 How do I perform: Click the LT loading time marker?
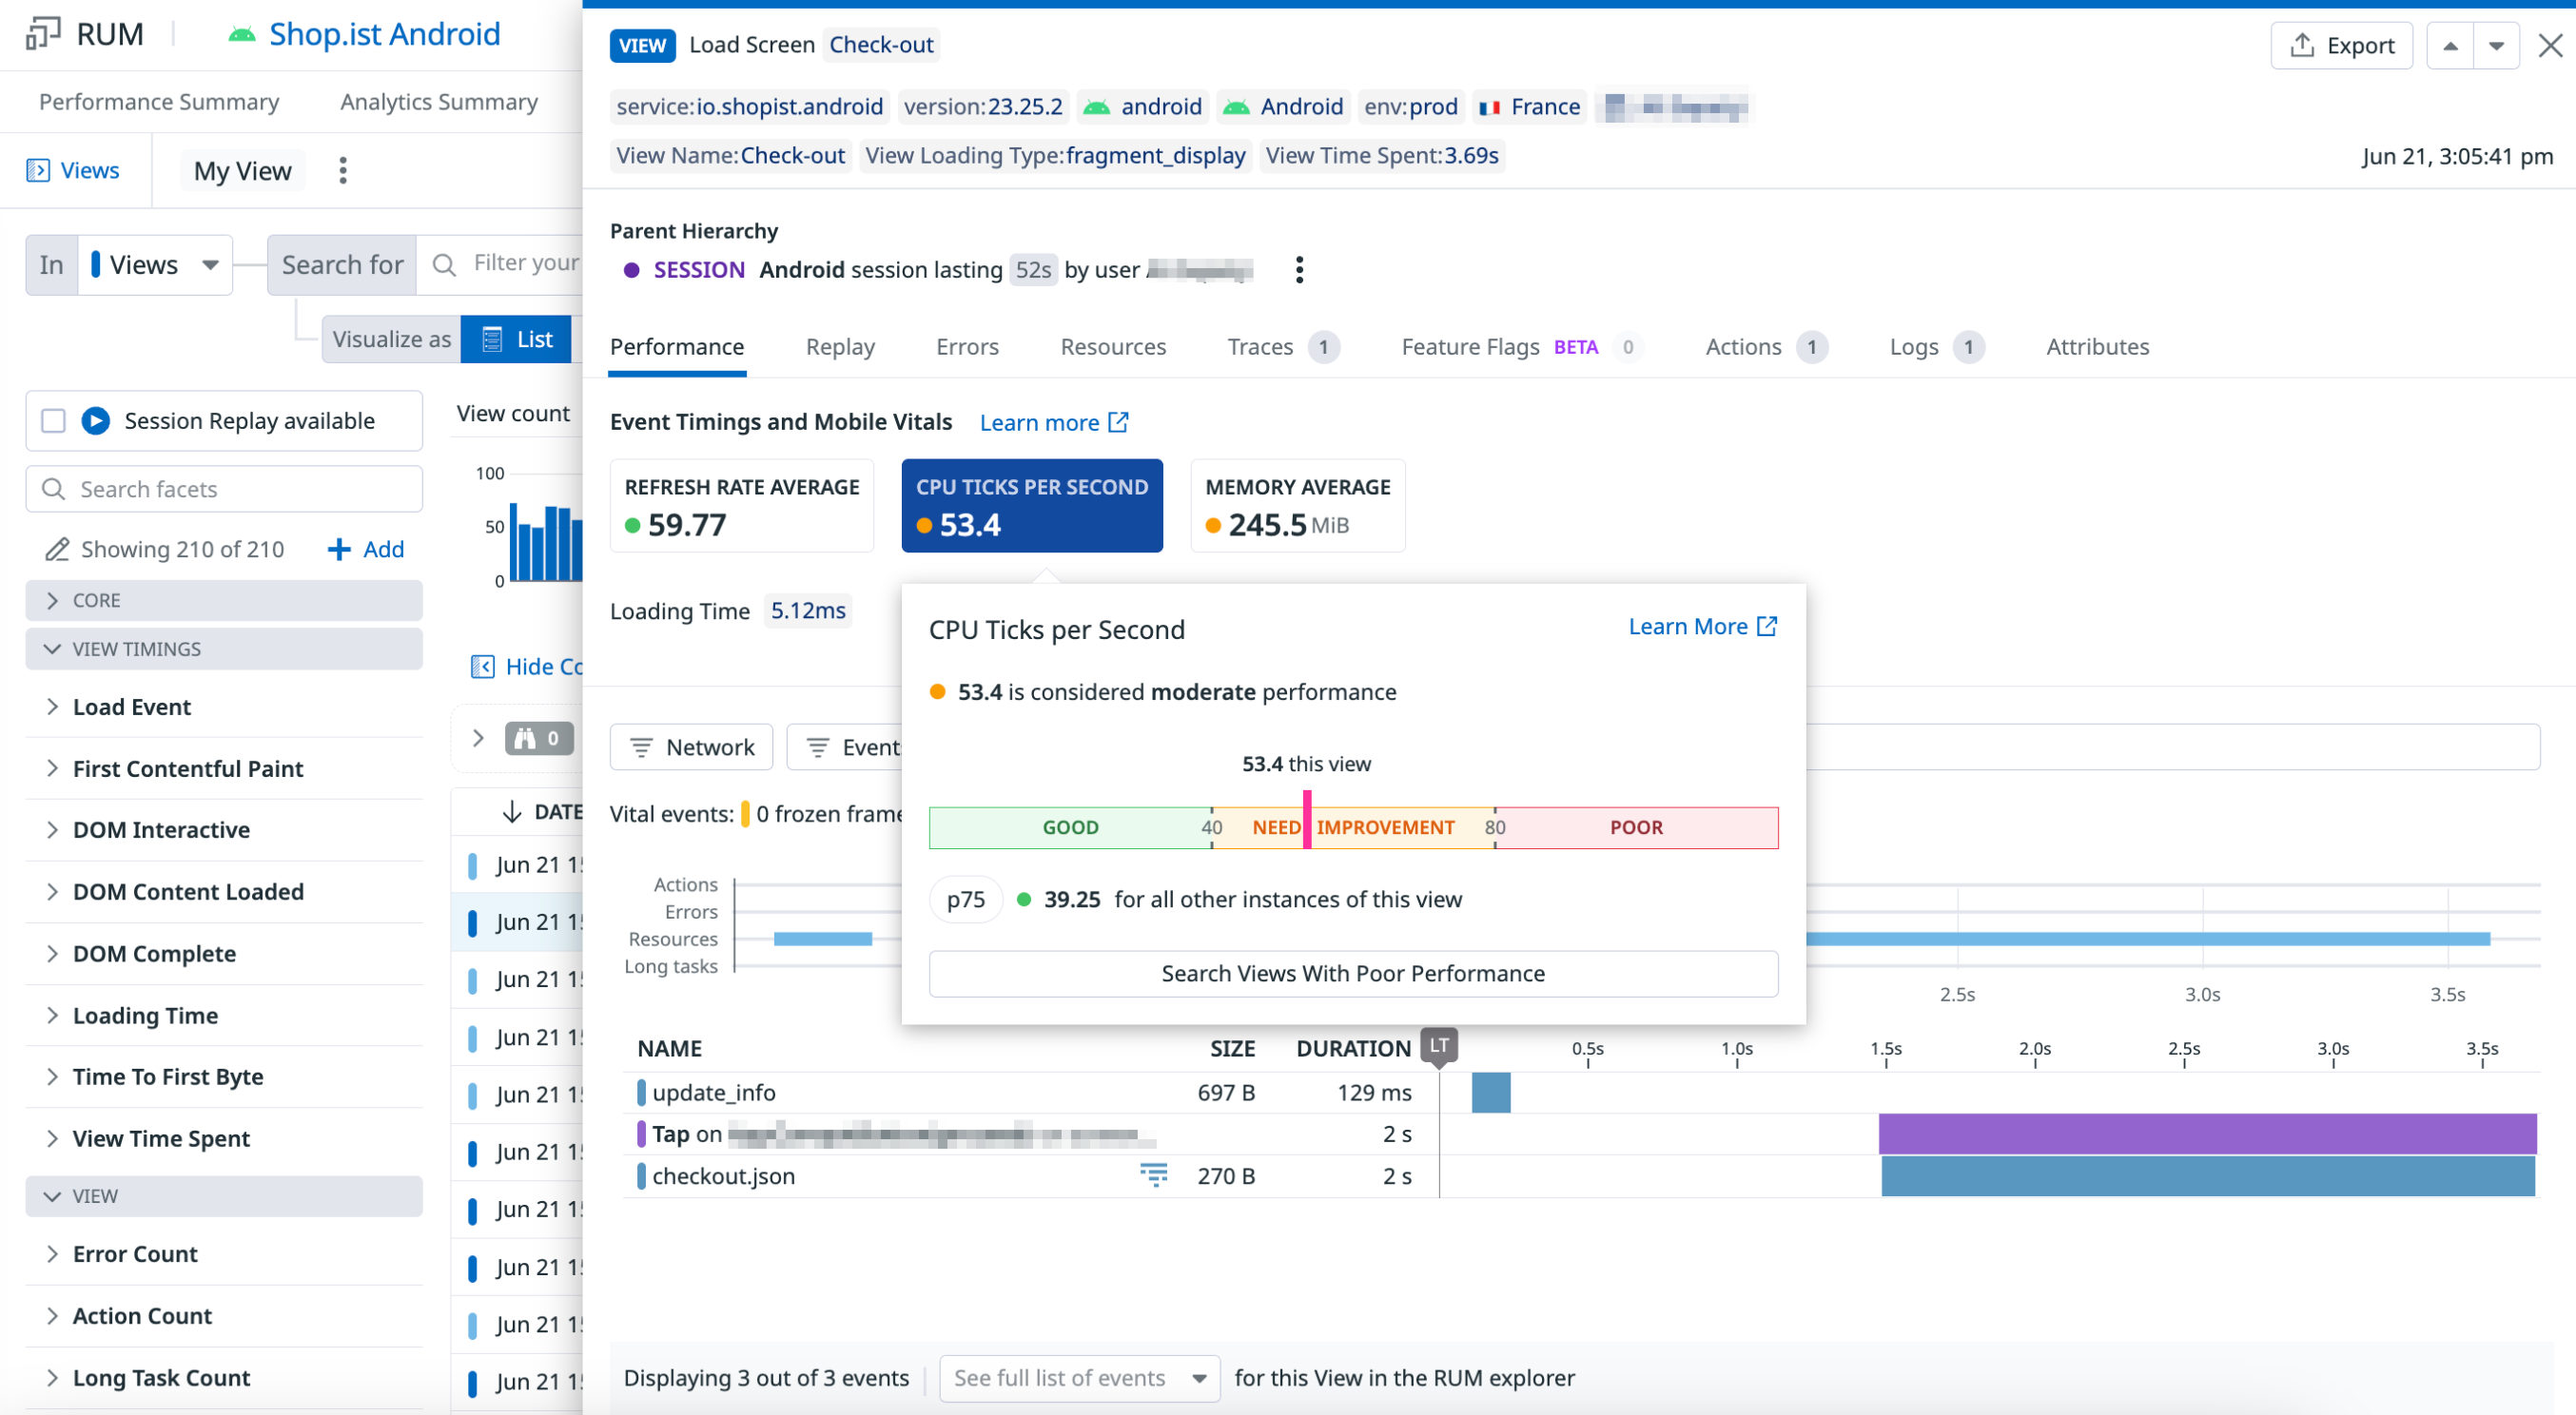(1438, 1046)
